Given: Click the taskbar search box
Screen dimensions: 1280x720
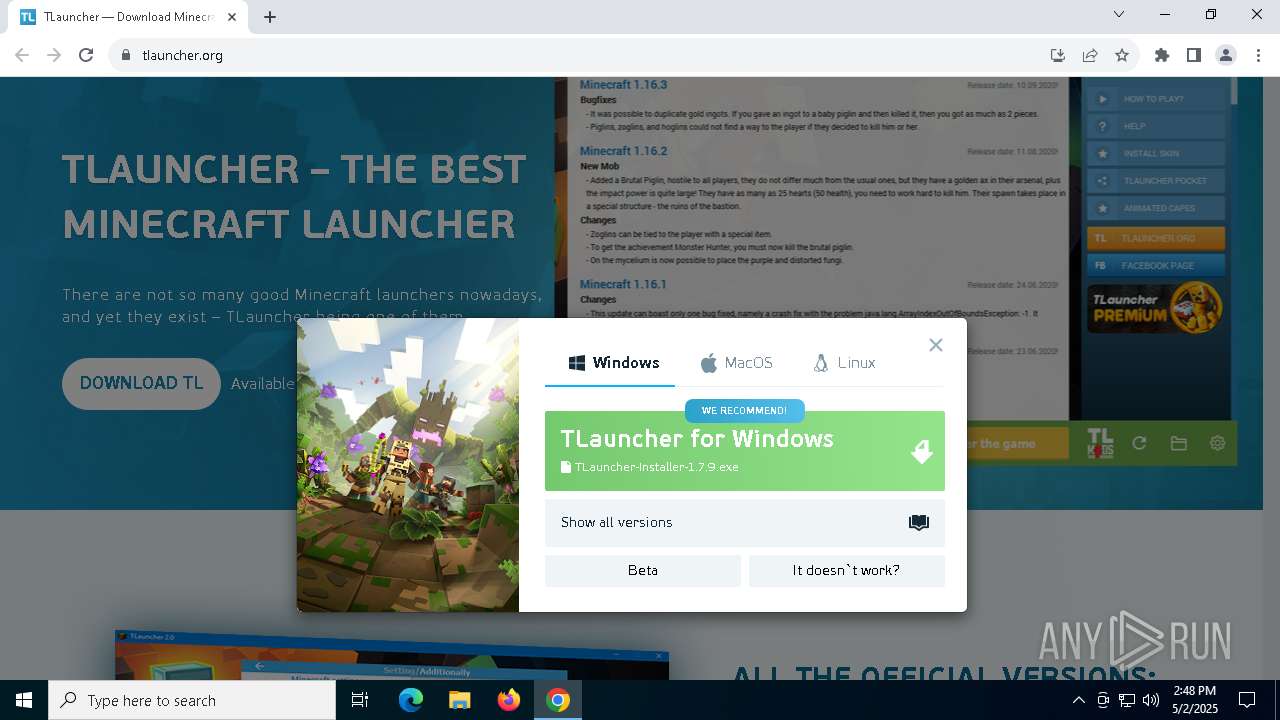Looking at the screenshot, I should [192, 700].
